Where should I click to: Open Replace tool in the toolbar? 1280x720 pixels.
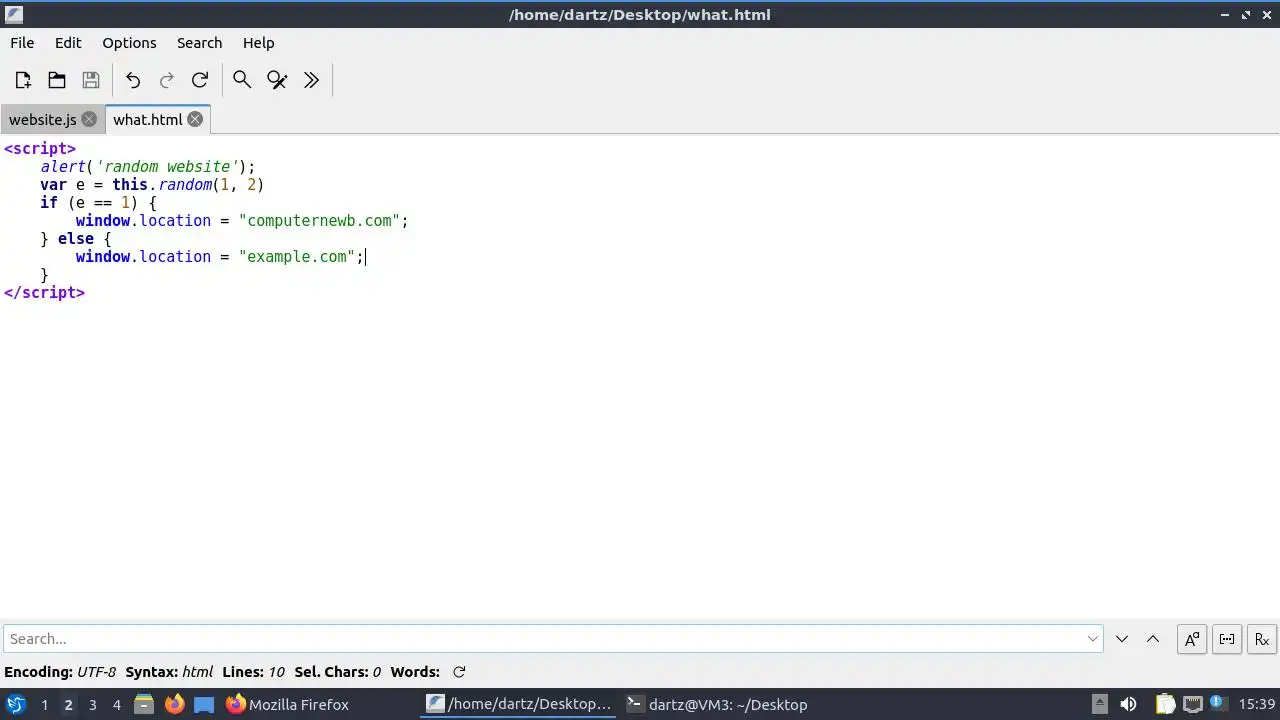tap(277, 80)
